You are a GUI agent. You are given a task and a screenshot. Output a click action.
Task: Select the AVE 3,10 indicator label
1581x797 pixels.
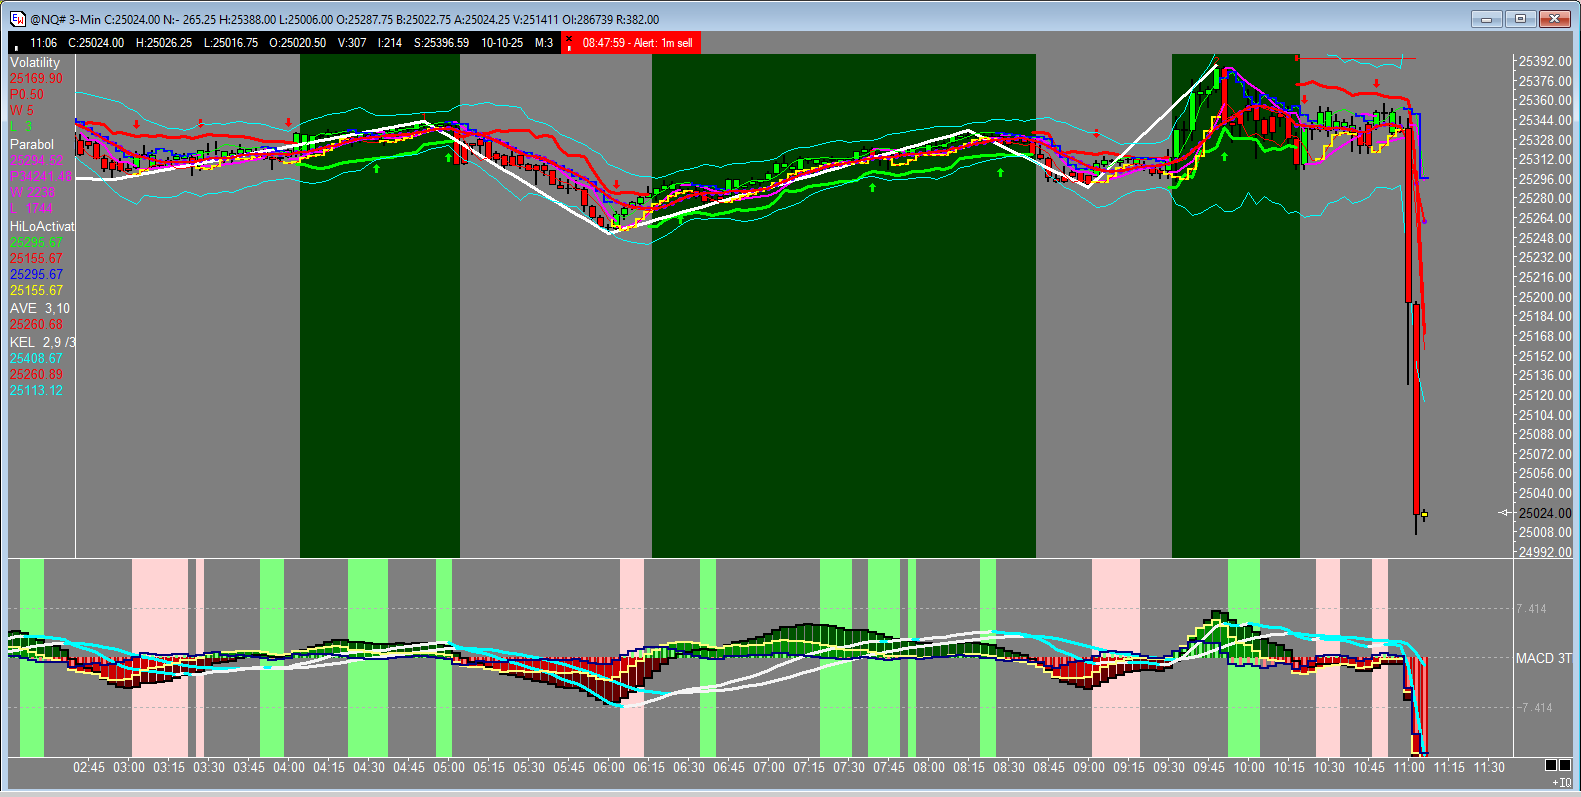40,308
